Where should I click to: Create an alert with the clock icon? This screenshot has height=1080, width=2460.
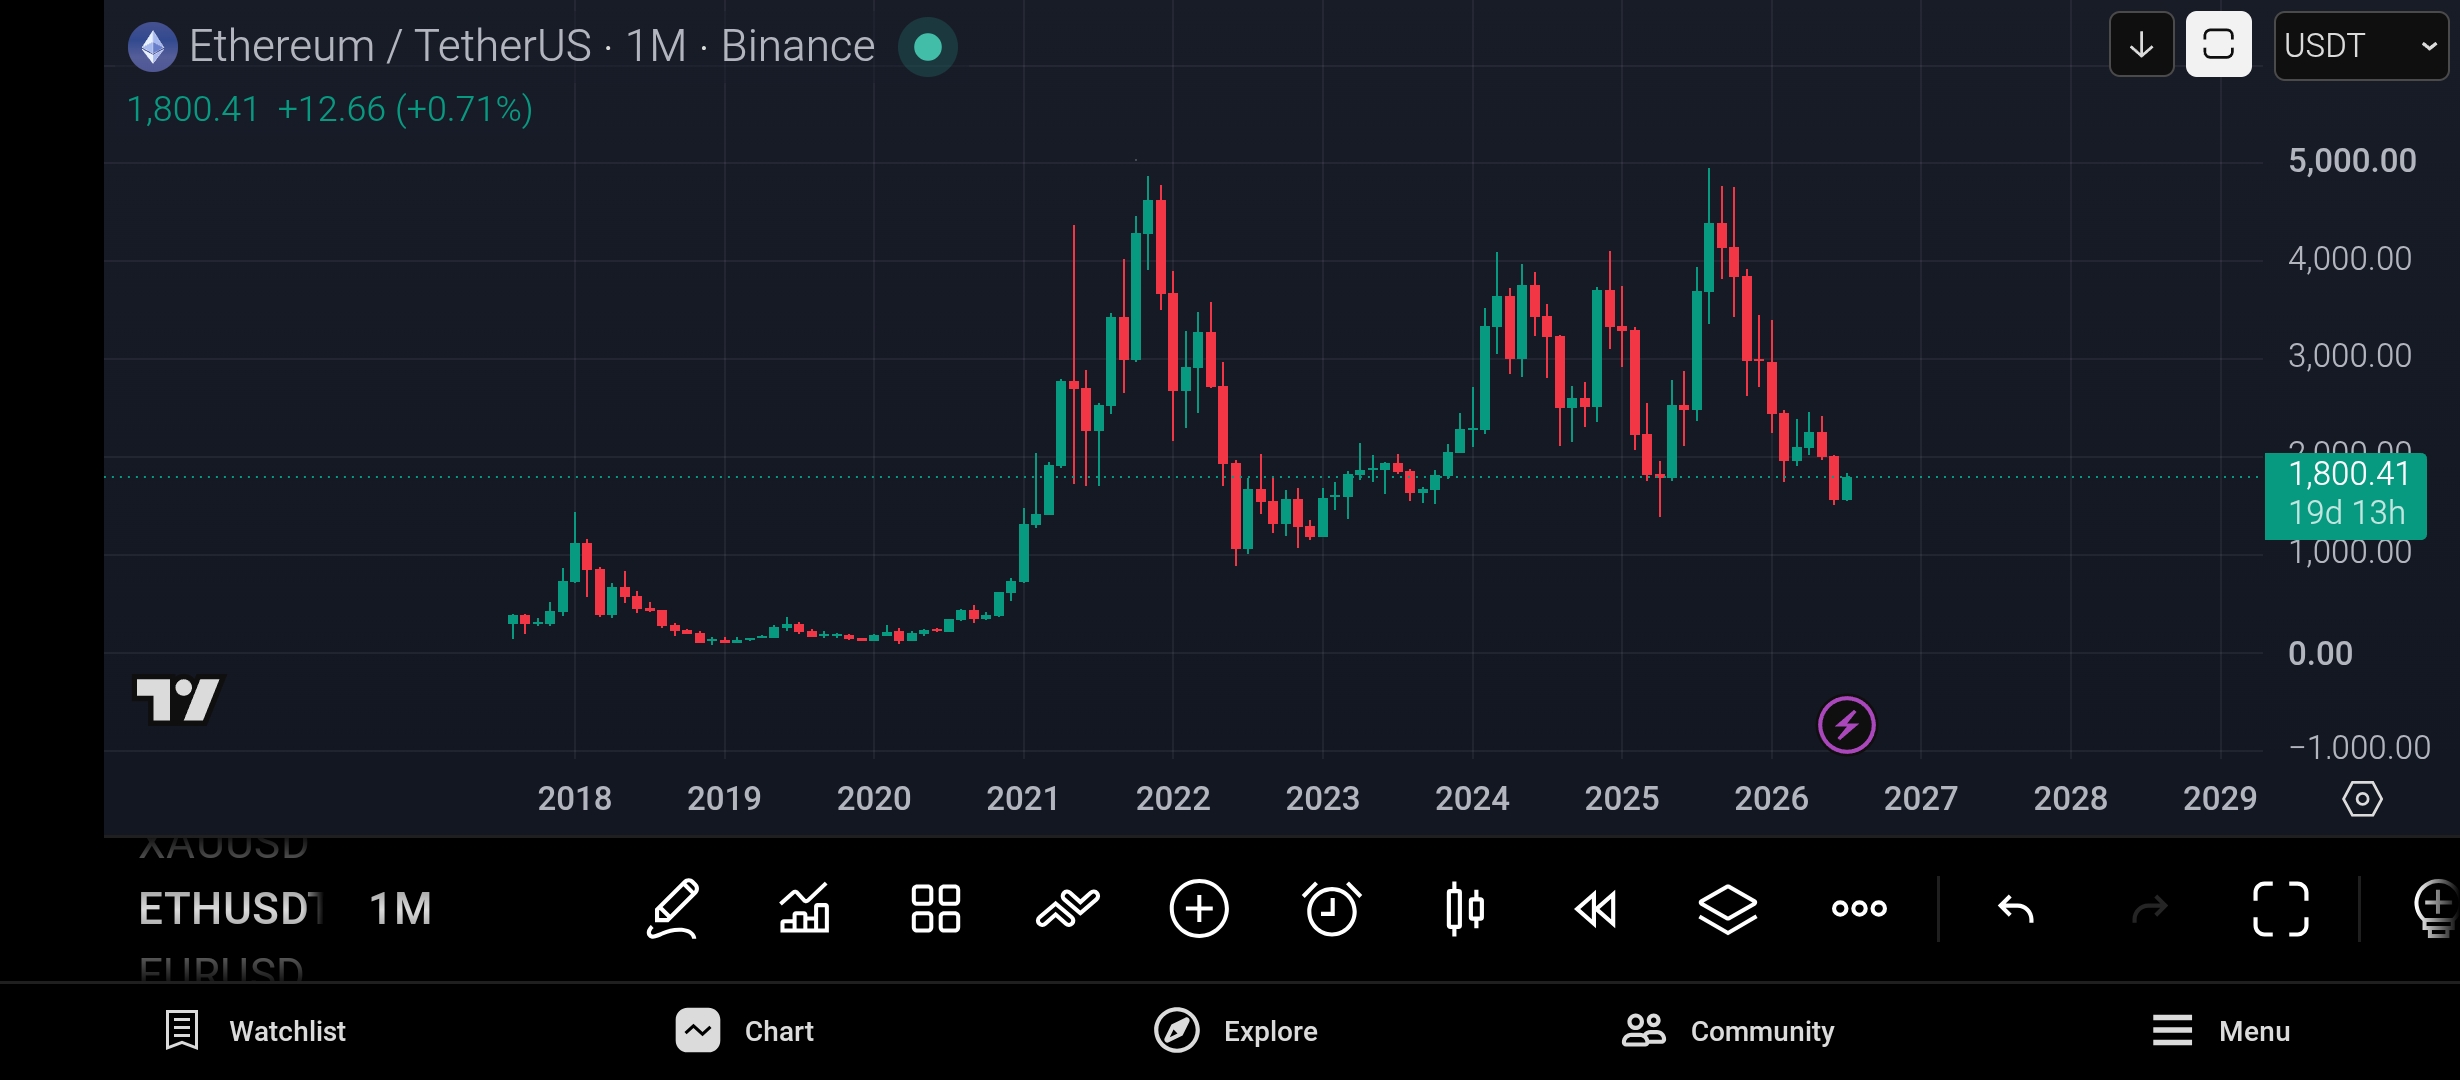tap(1331, 909)
